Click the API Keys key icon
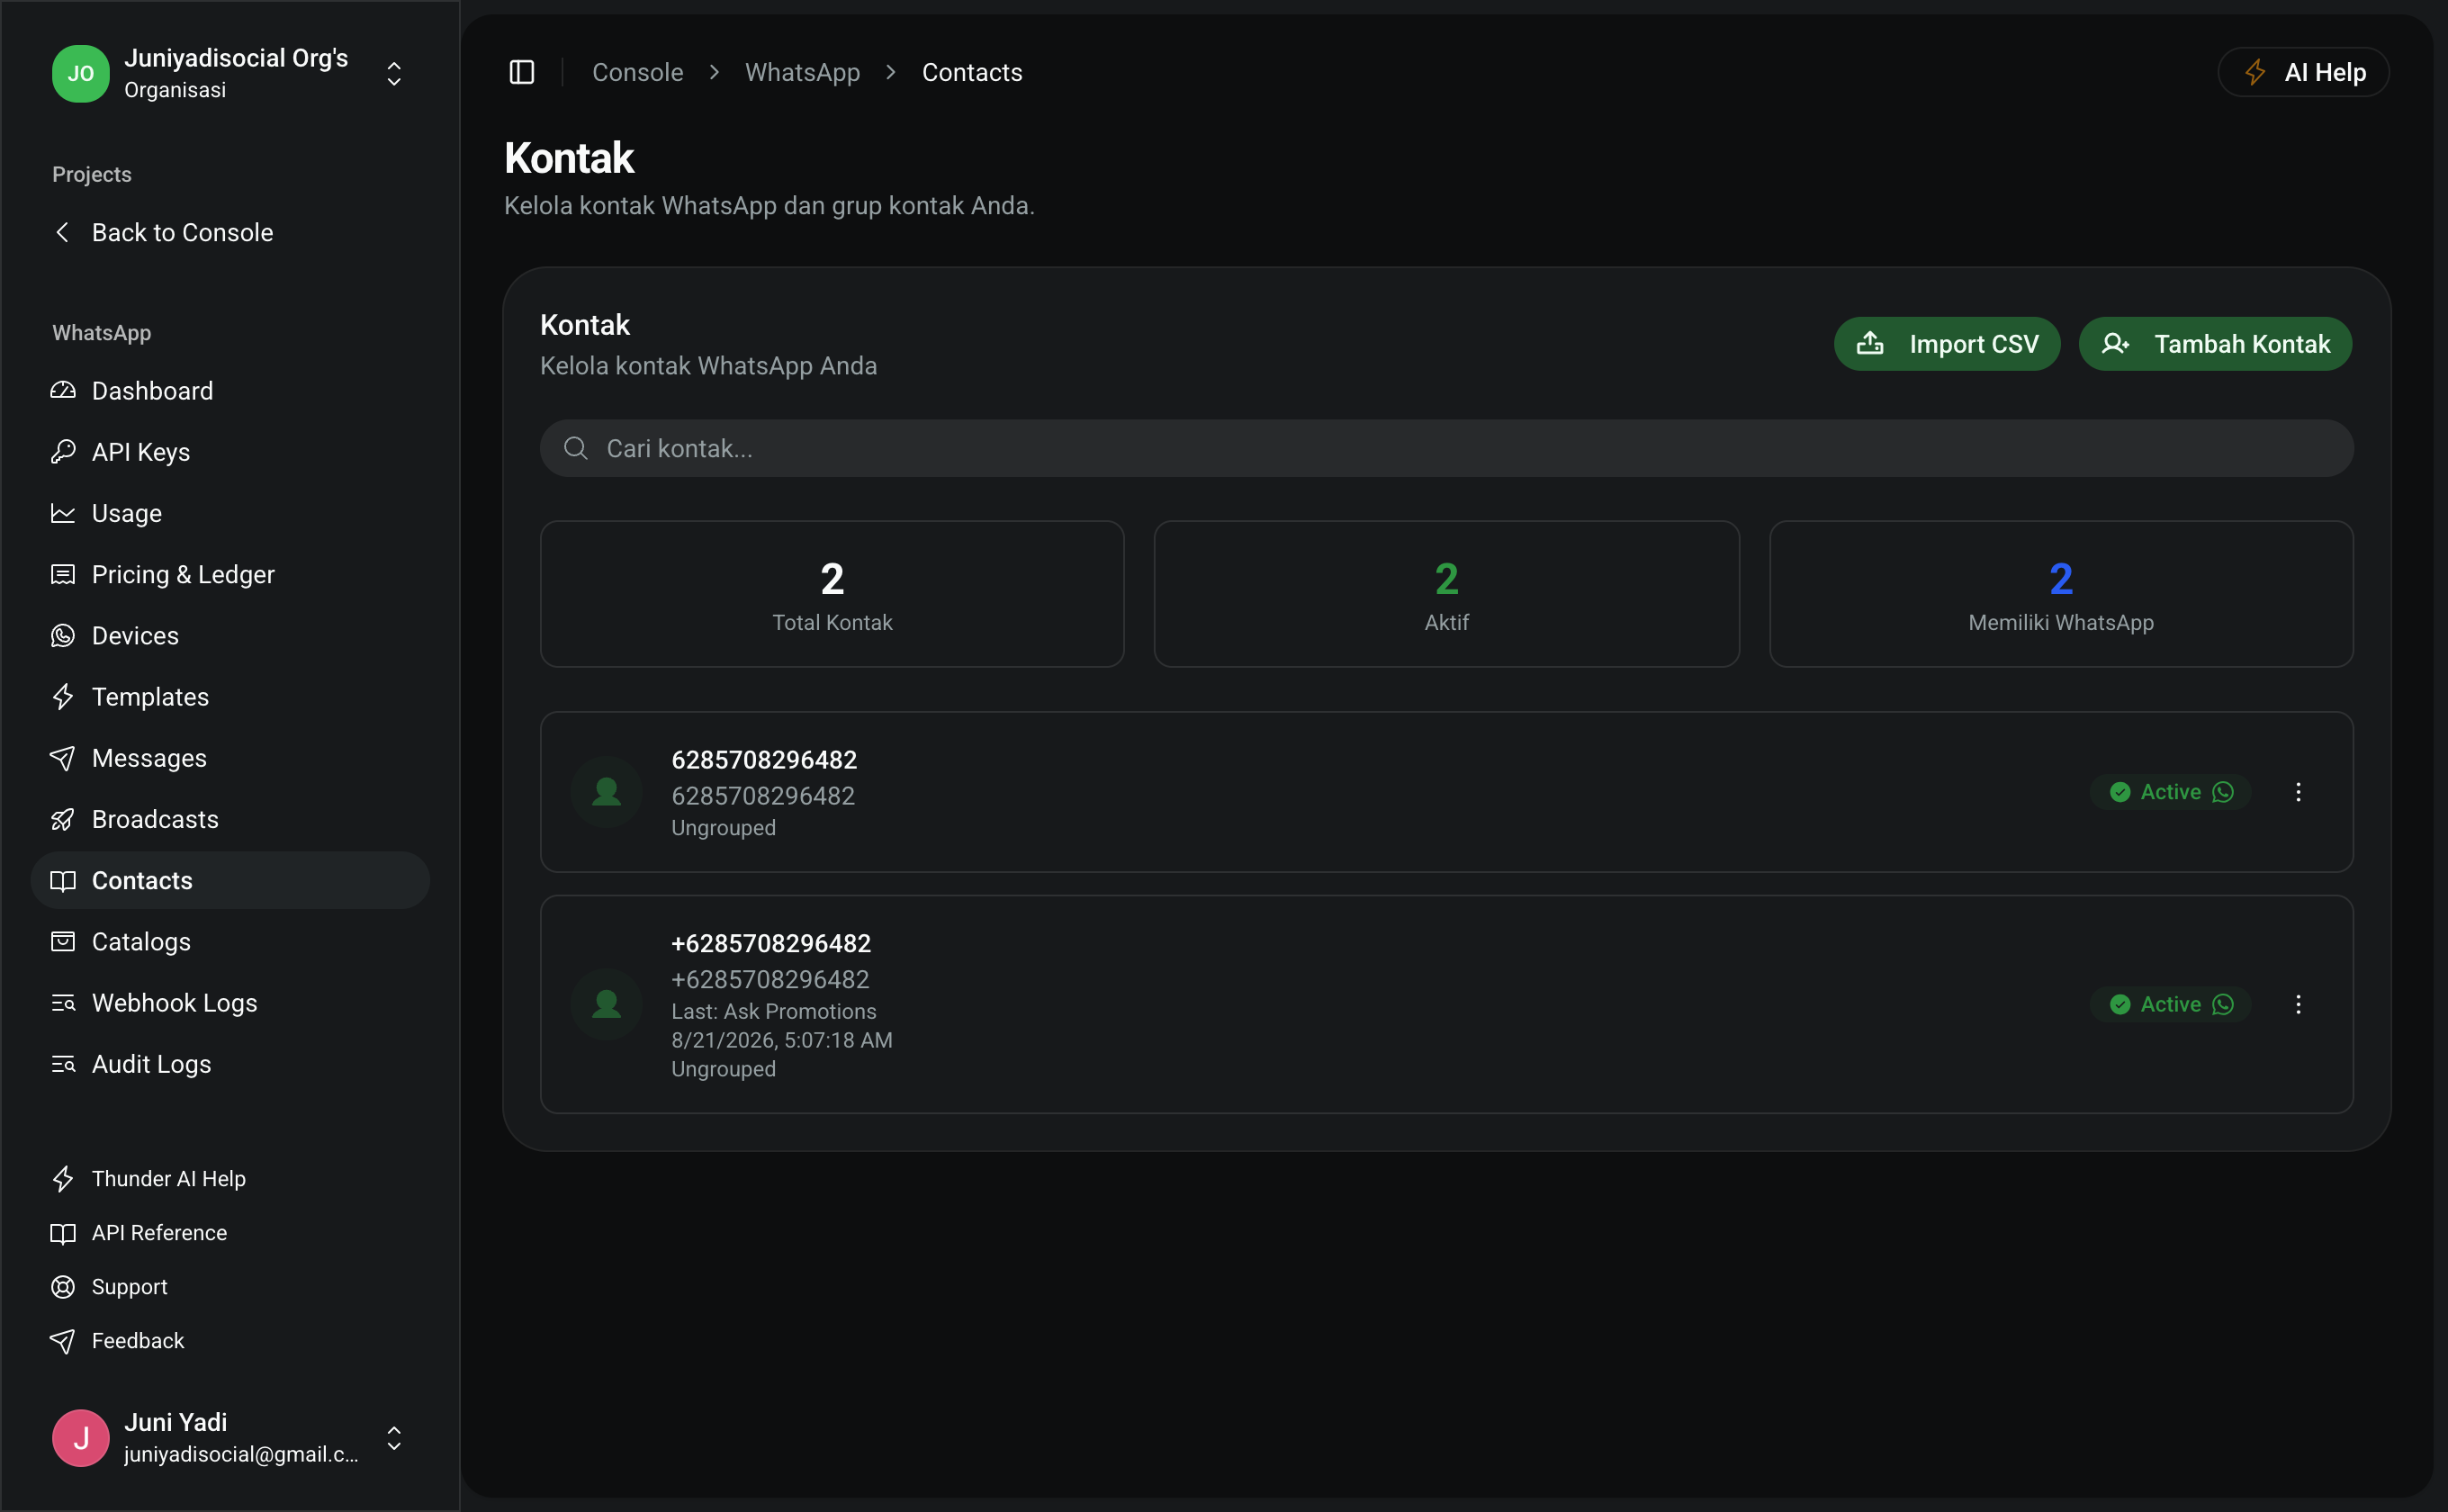 pyautogui.click(x=63, y=452)
